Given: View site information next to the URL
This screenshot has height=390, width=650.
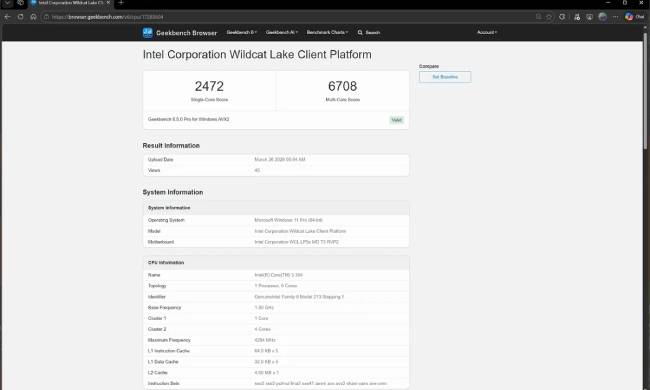Looking at the screenshot, I should pyautogui.click(x=46, y=17).
